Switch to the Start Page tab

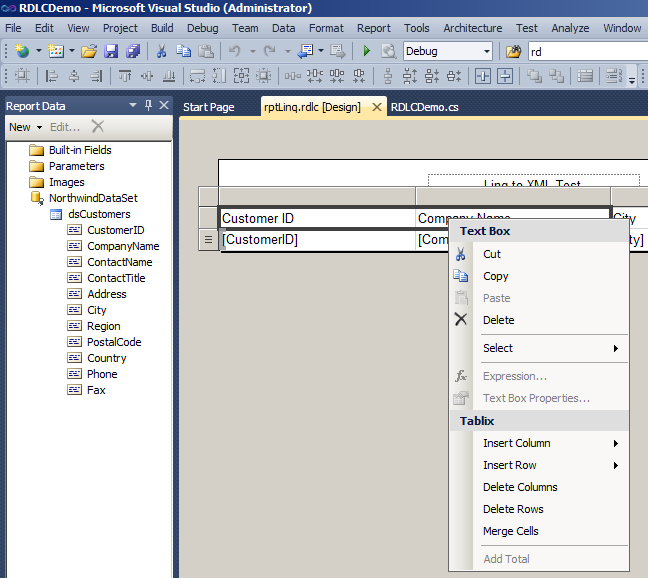(209, 107)
